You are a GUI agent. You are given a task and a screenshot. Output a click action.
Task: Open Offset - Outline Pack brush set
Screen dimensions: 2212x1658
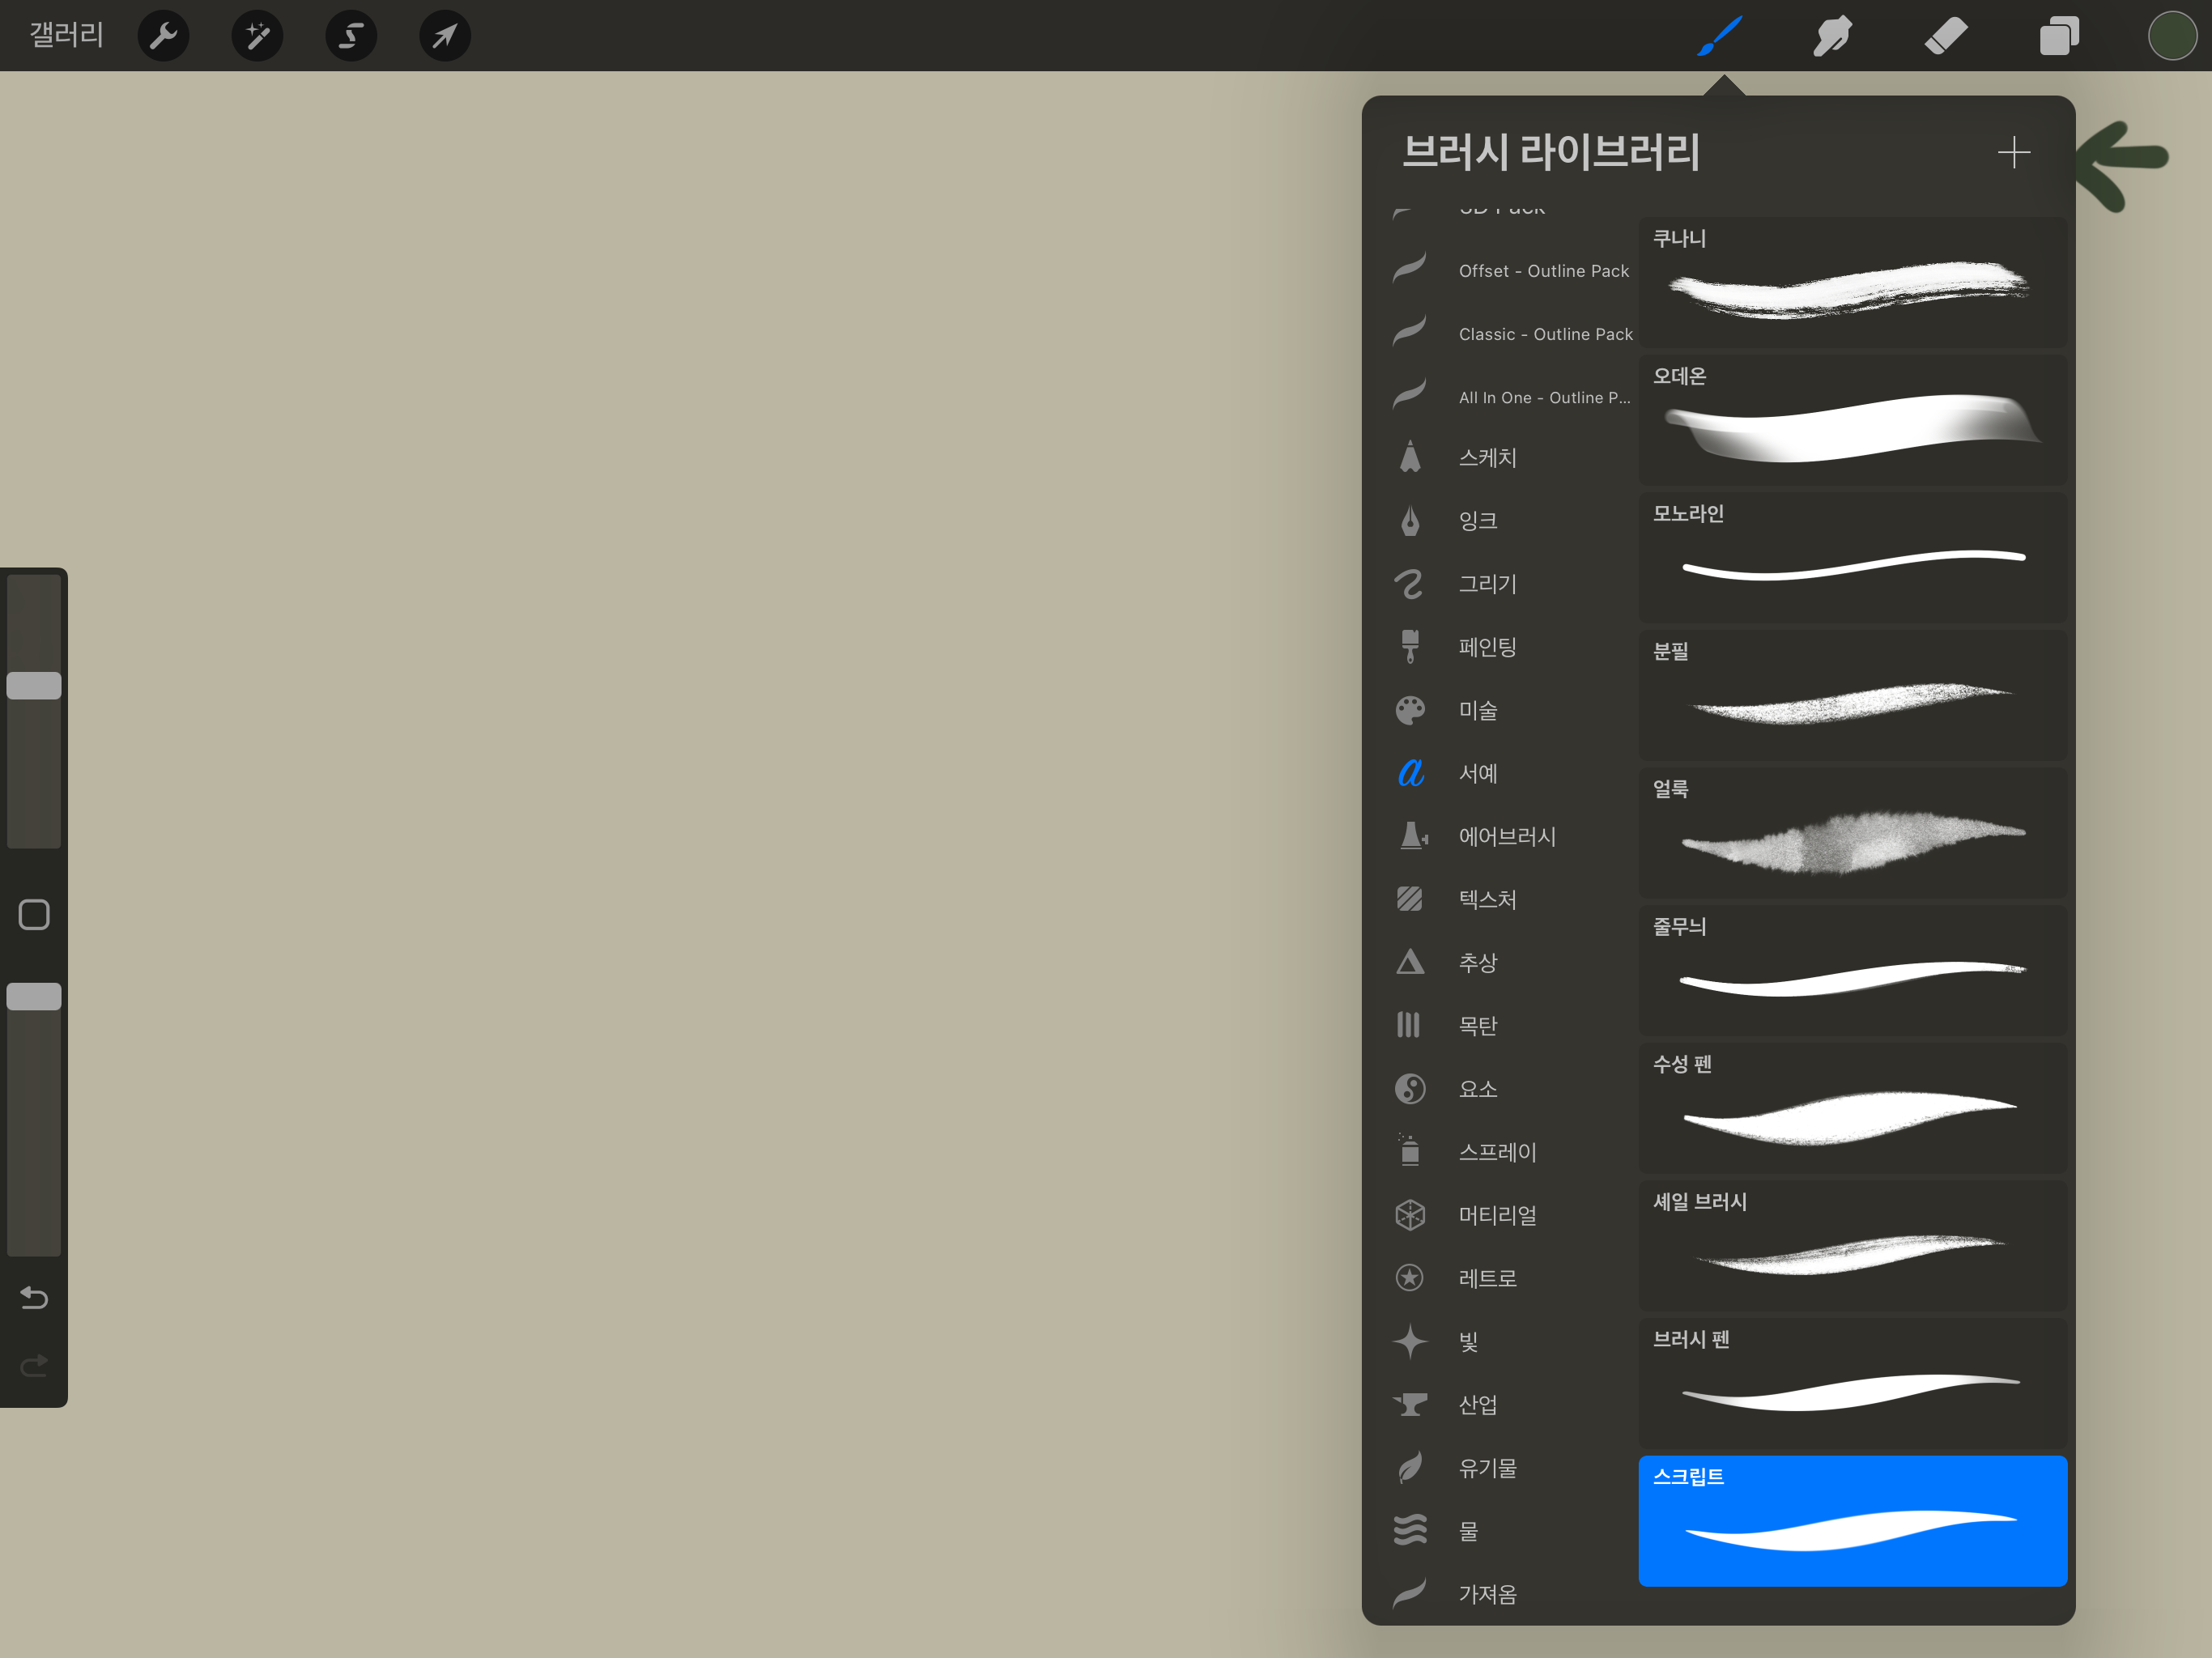click(x=1543, y=271)
